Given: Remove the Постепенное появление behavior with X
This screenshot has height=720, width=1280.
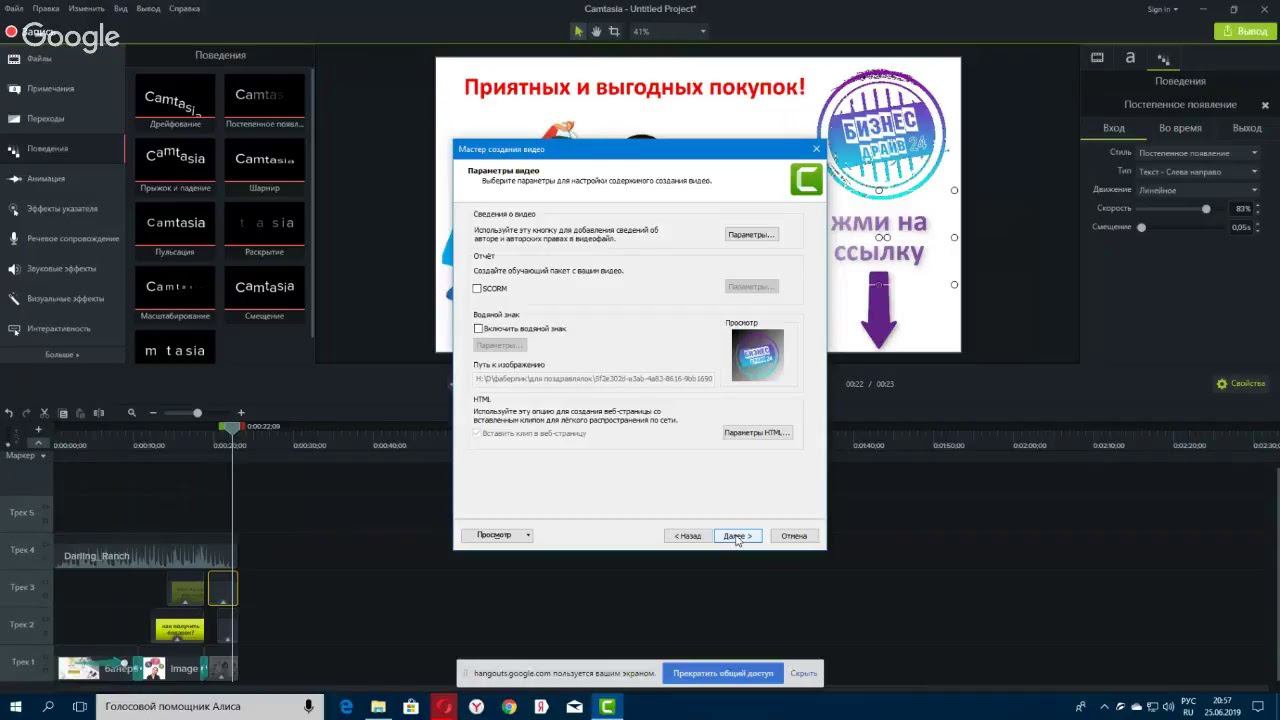Looking at the screenshot, I should point(1265,105).
